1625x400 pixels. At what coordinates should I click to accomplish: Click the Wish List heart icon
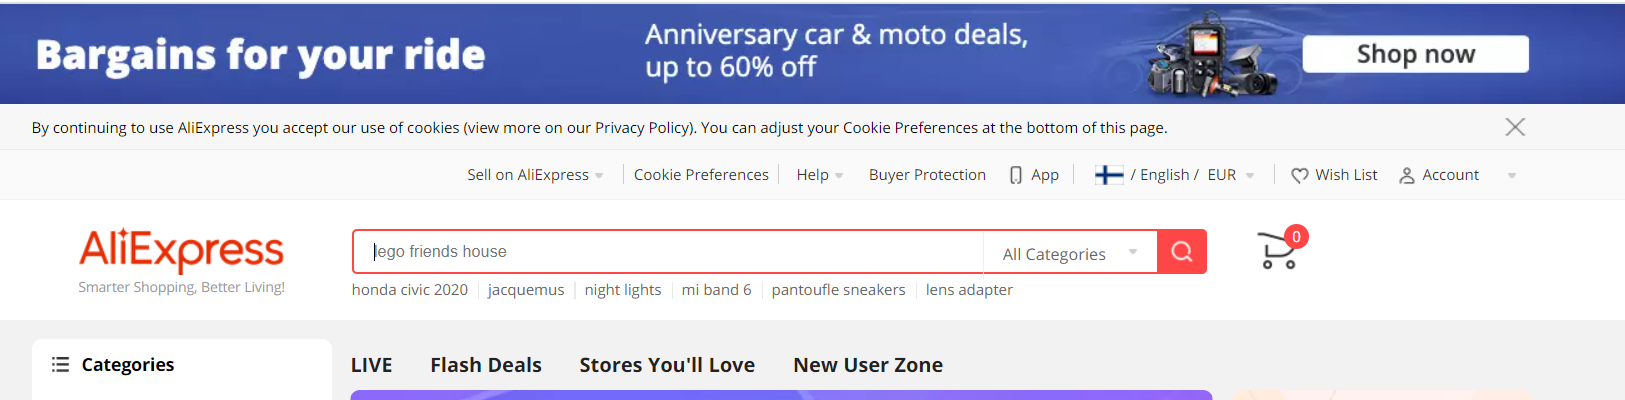1299,175
